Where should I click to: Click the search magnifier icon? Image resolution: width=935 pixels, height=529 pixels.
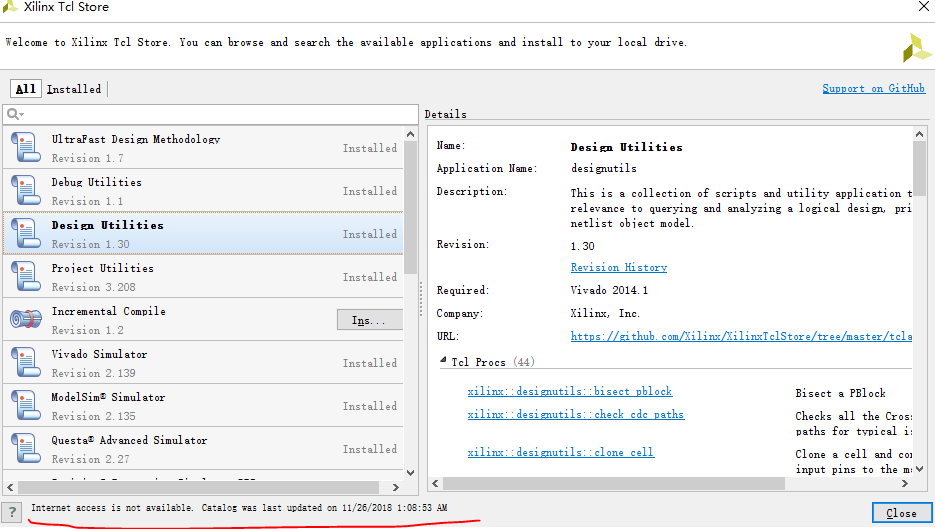(x=13, y=115)
